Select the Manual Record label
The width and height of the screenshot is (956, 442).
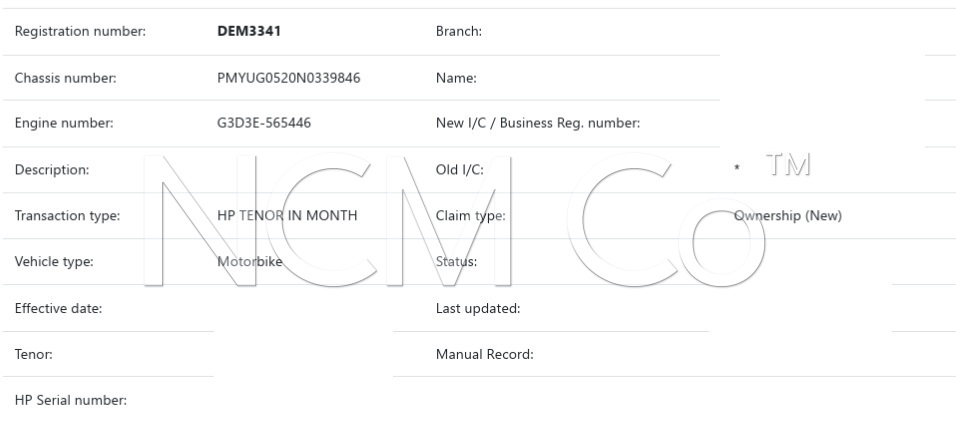484,354
